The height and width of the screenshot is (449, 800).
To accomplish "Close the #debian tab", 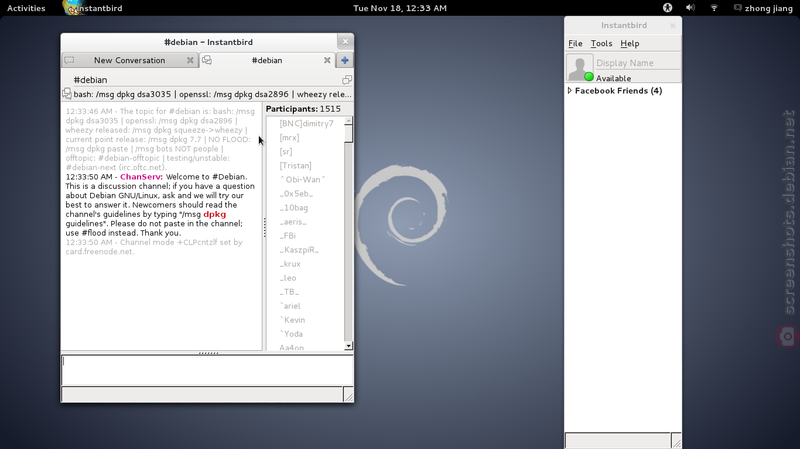I will click(x=327, y=60).
